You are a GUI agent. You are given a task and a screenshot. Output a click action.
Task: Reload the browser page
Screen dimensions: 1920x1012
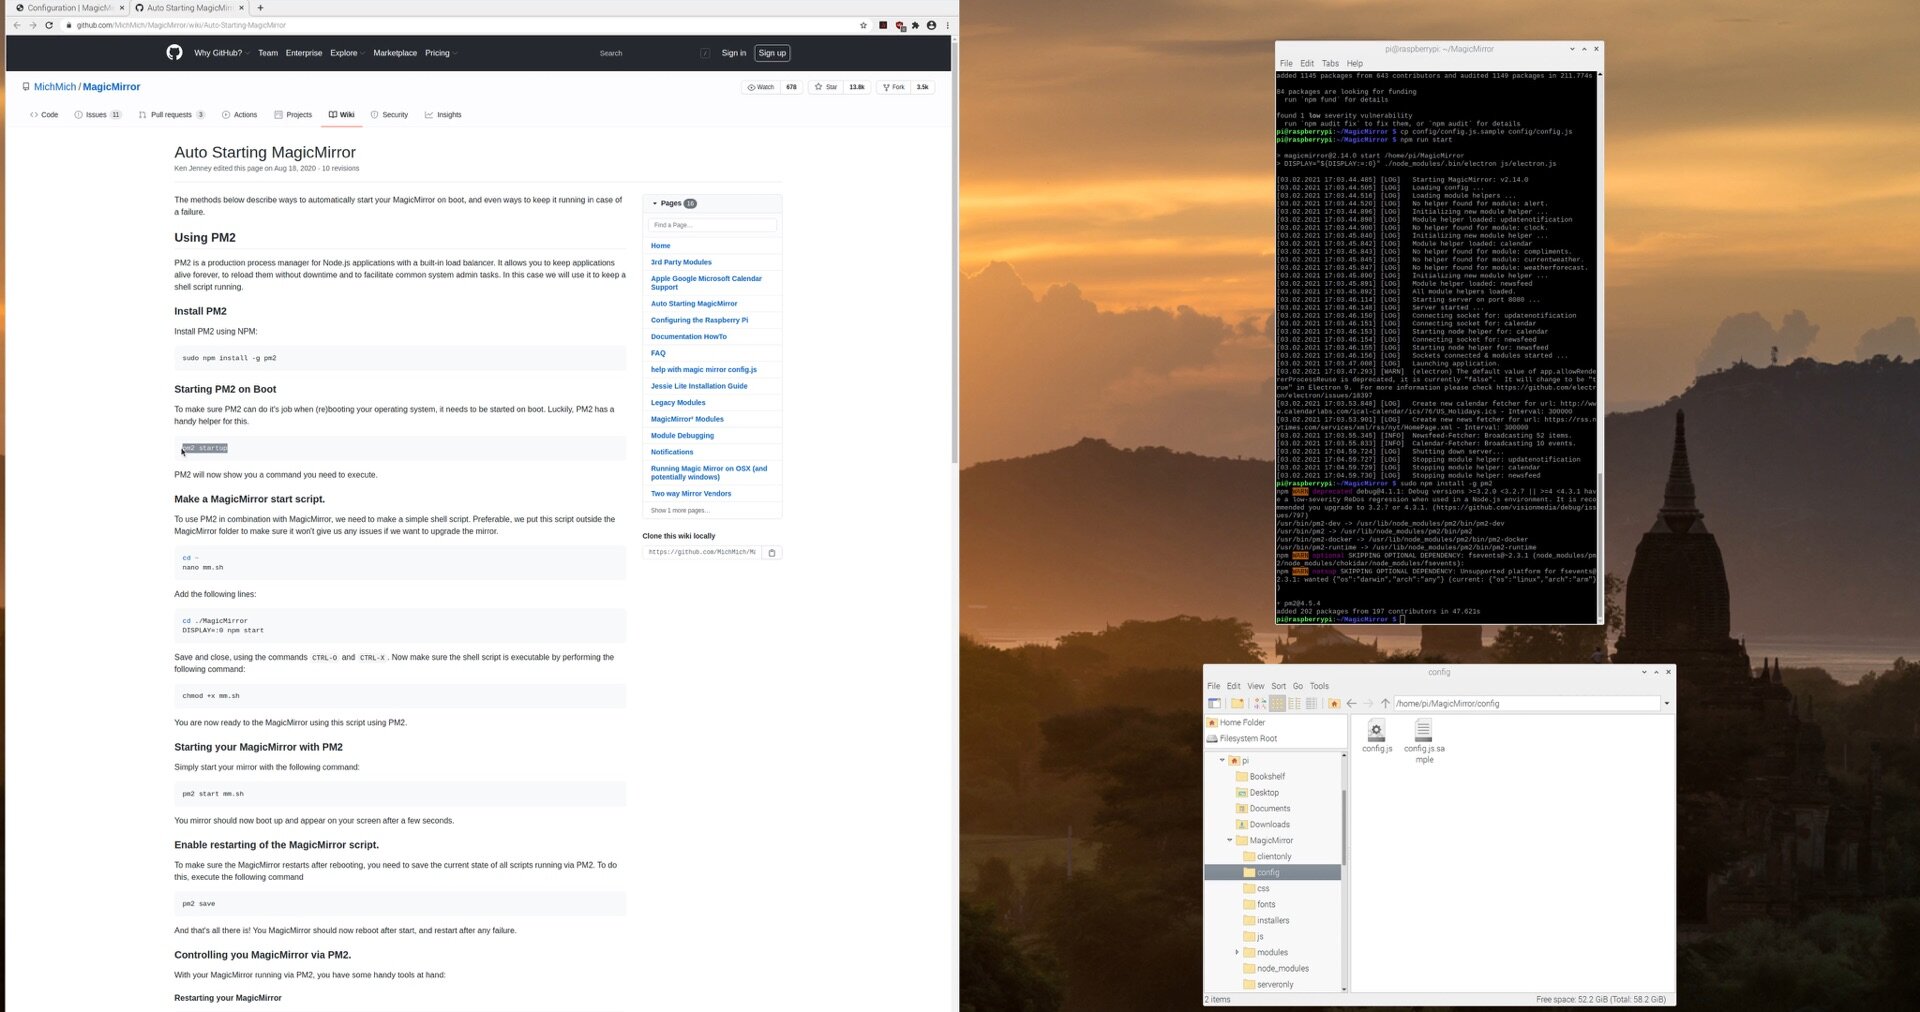49,25
